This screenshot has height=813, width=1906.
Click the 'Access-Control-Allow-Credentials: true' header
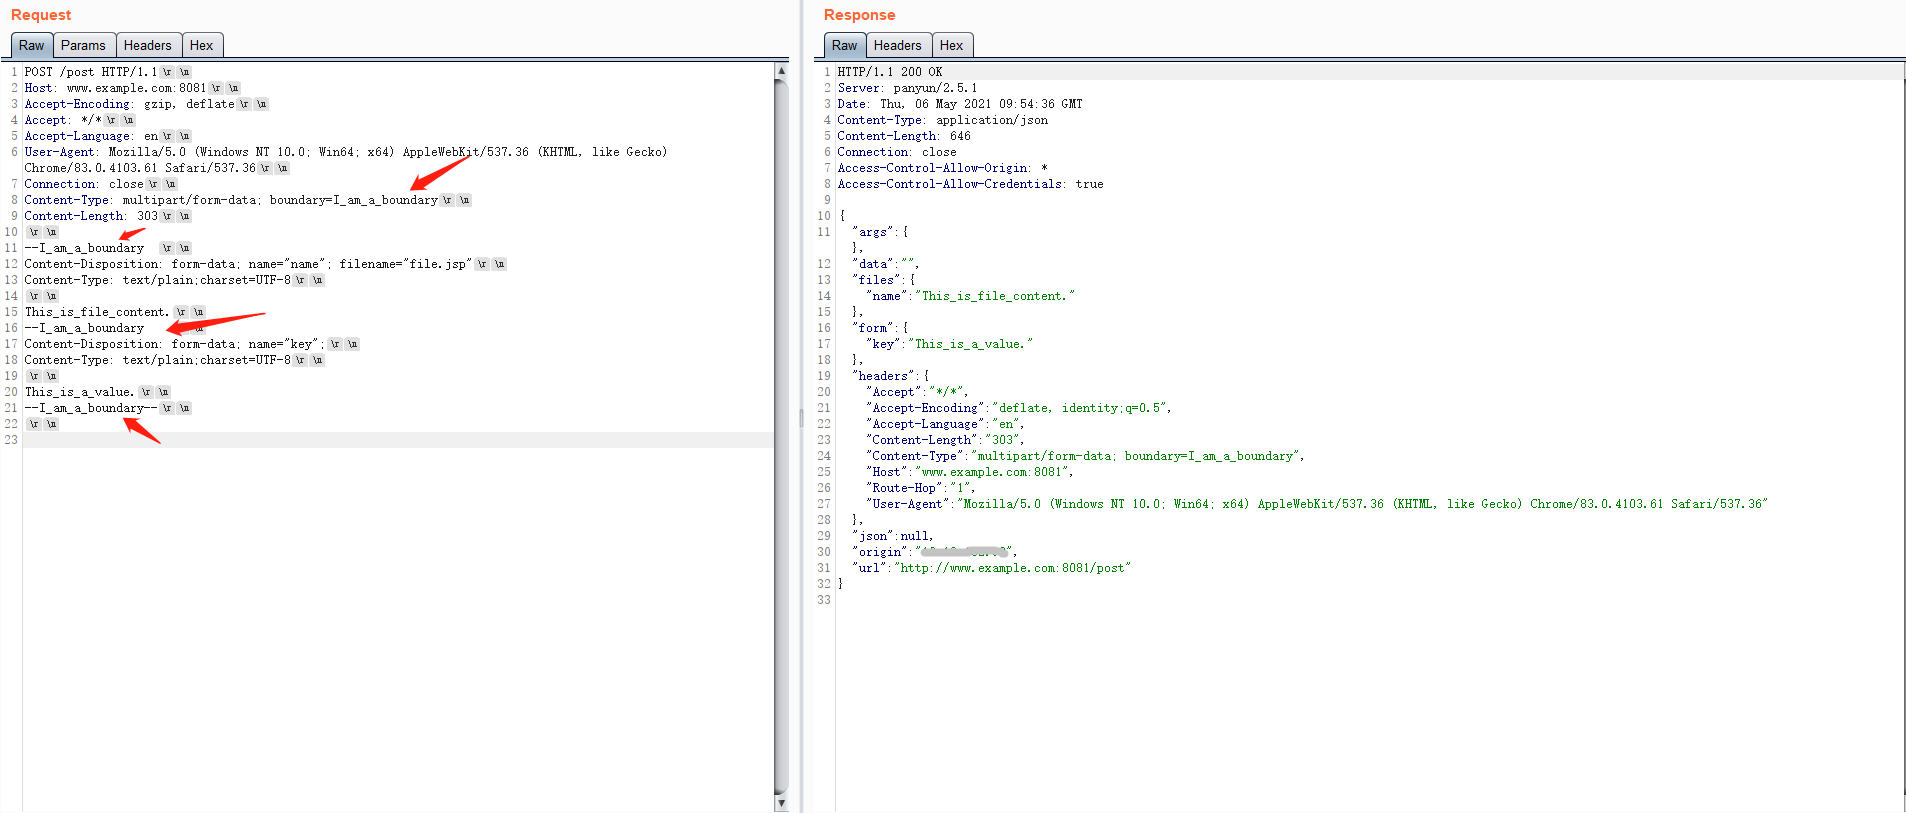coord(970,184)
